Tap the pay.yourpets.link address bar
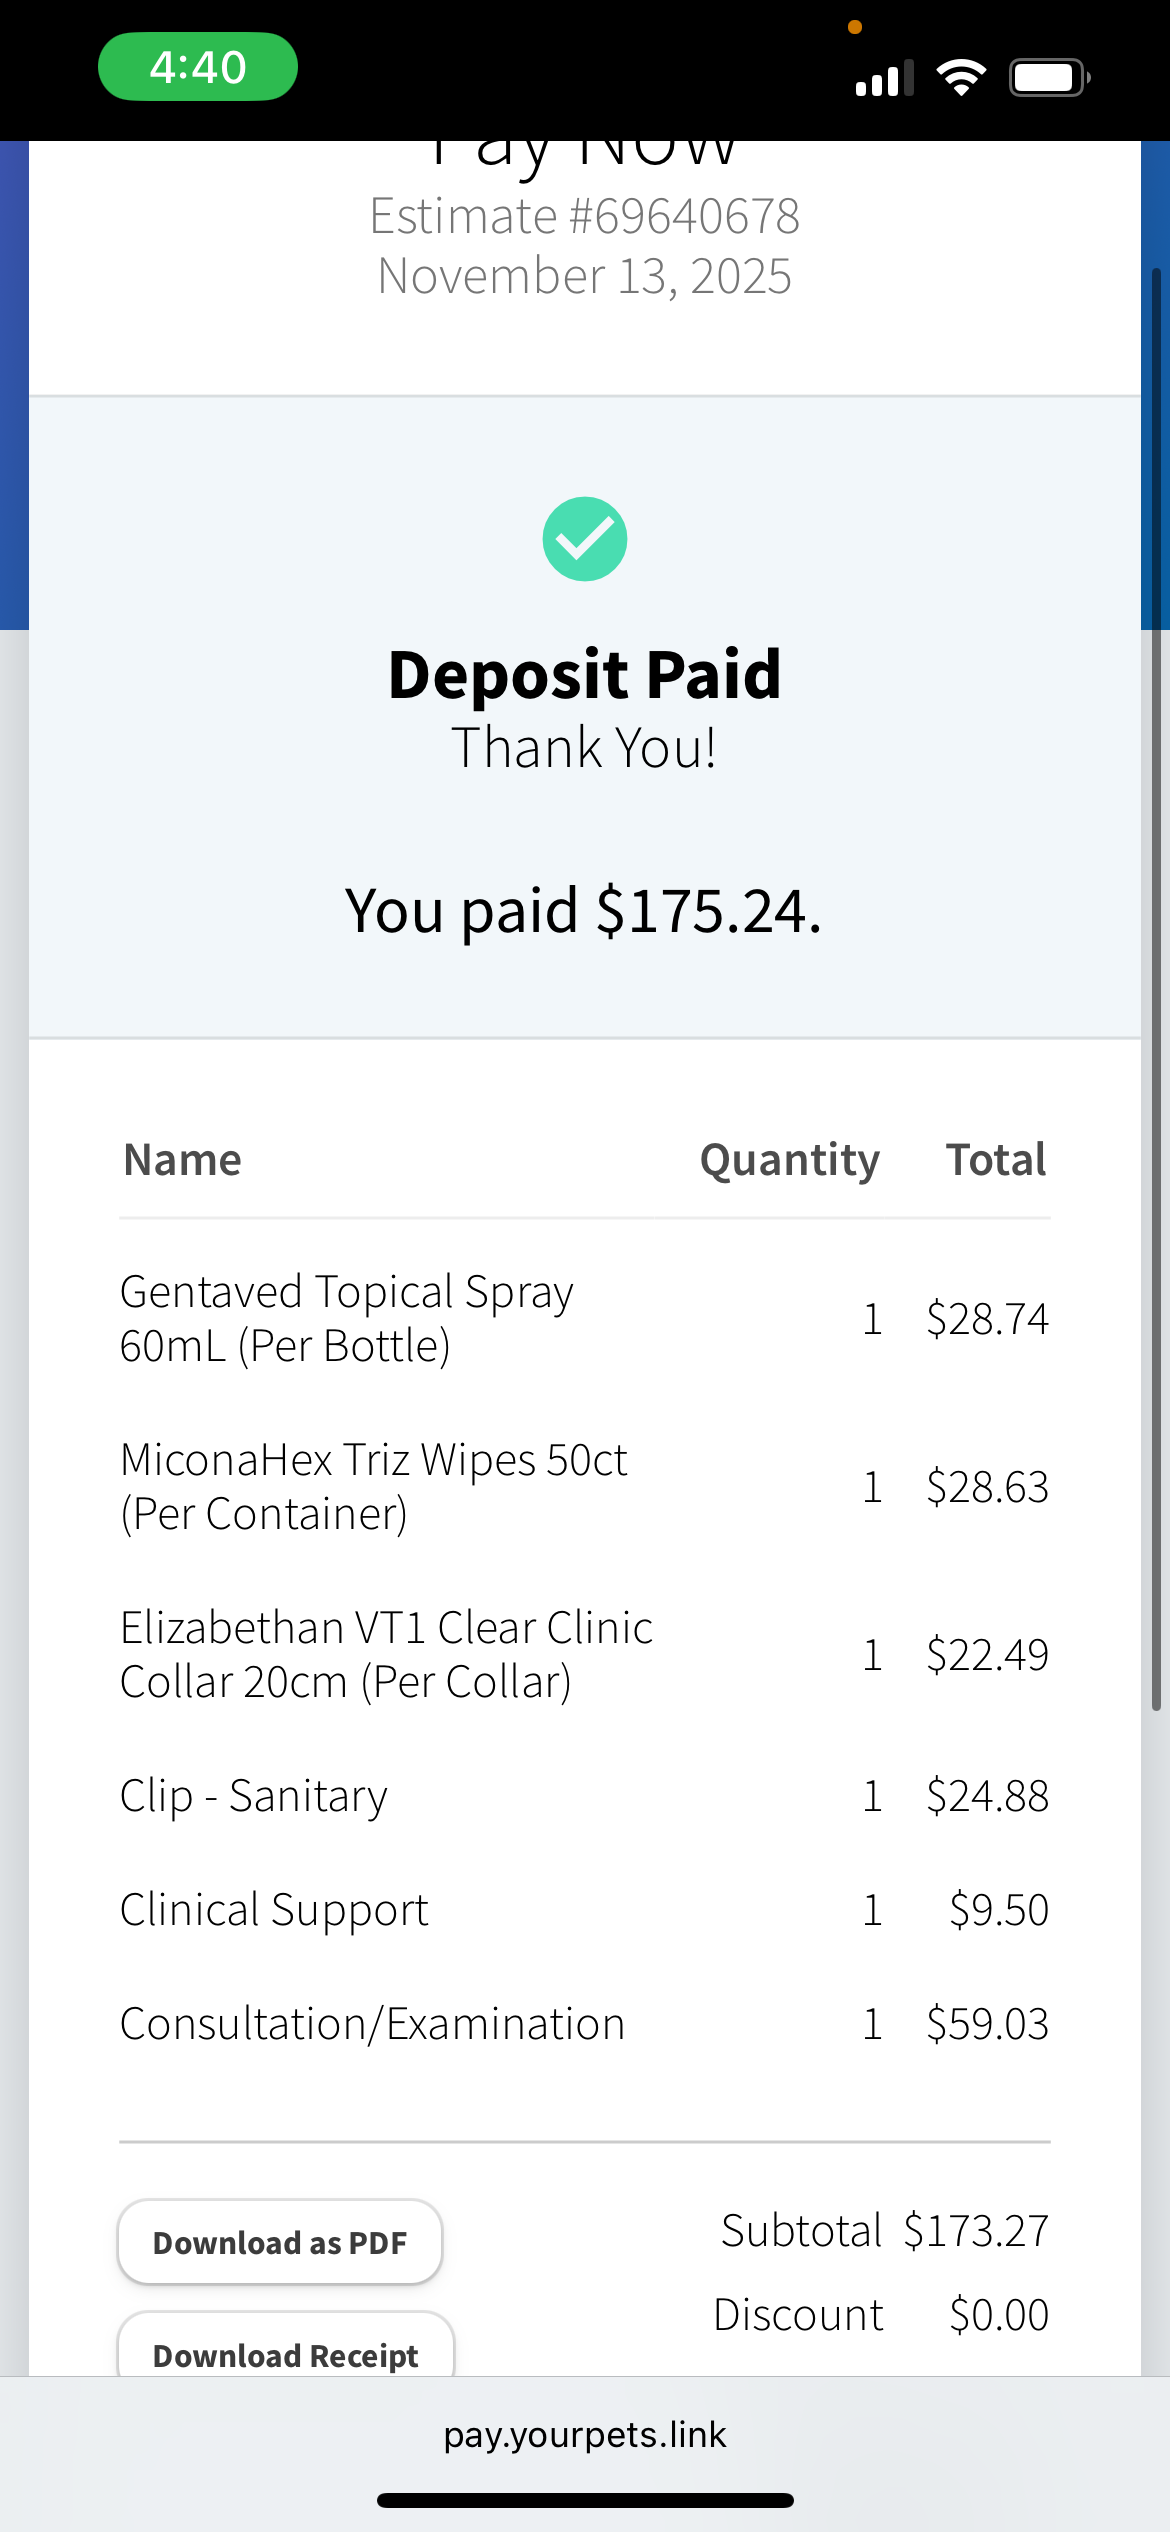 coord(585,2434)
